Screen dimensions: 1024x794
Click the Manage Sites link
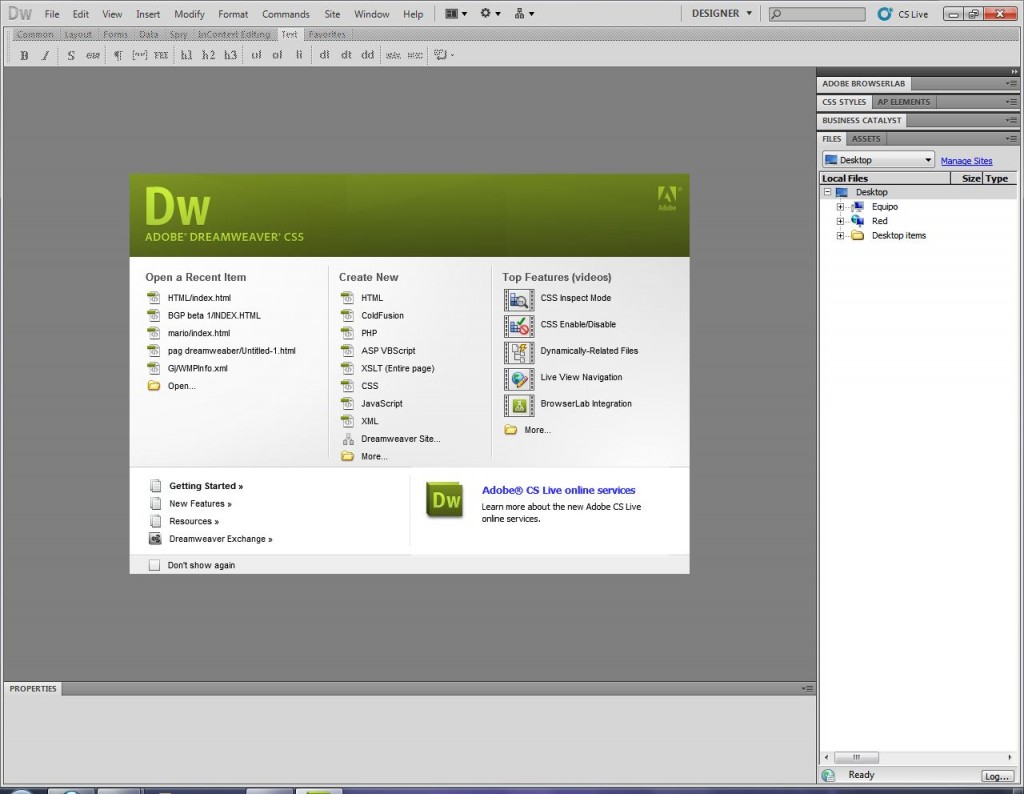966,159
